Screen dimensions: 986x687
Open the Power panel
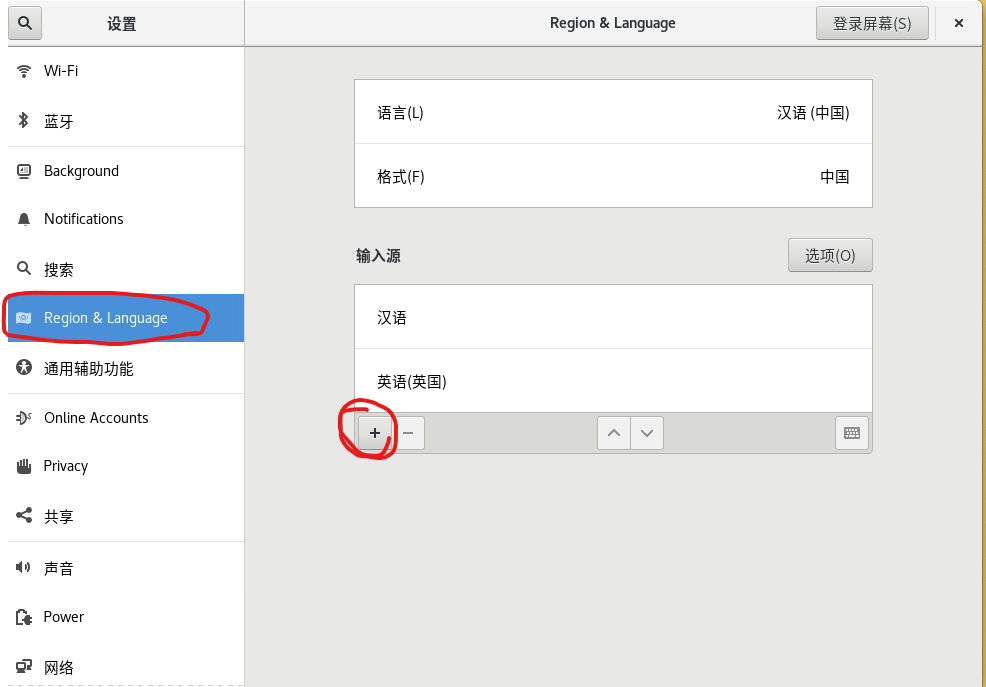126,617
